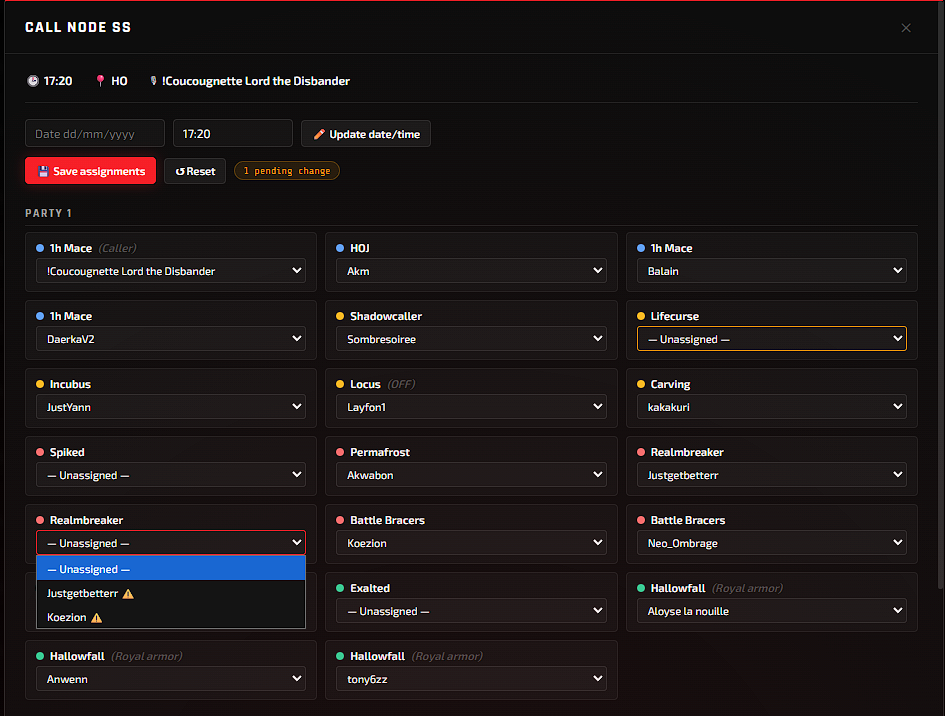
Task: Click the HOJ slot label
Action: tap(359, 248)
